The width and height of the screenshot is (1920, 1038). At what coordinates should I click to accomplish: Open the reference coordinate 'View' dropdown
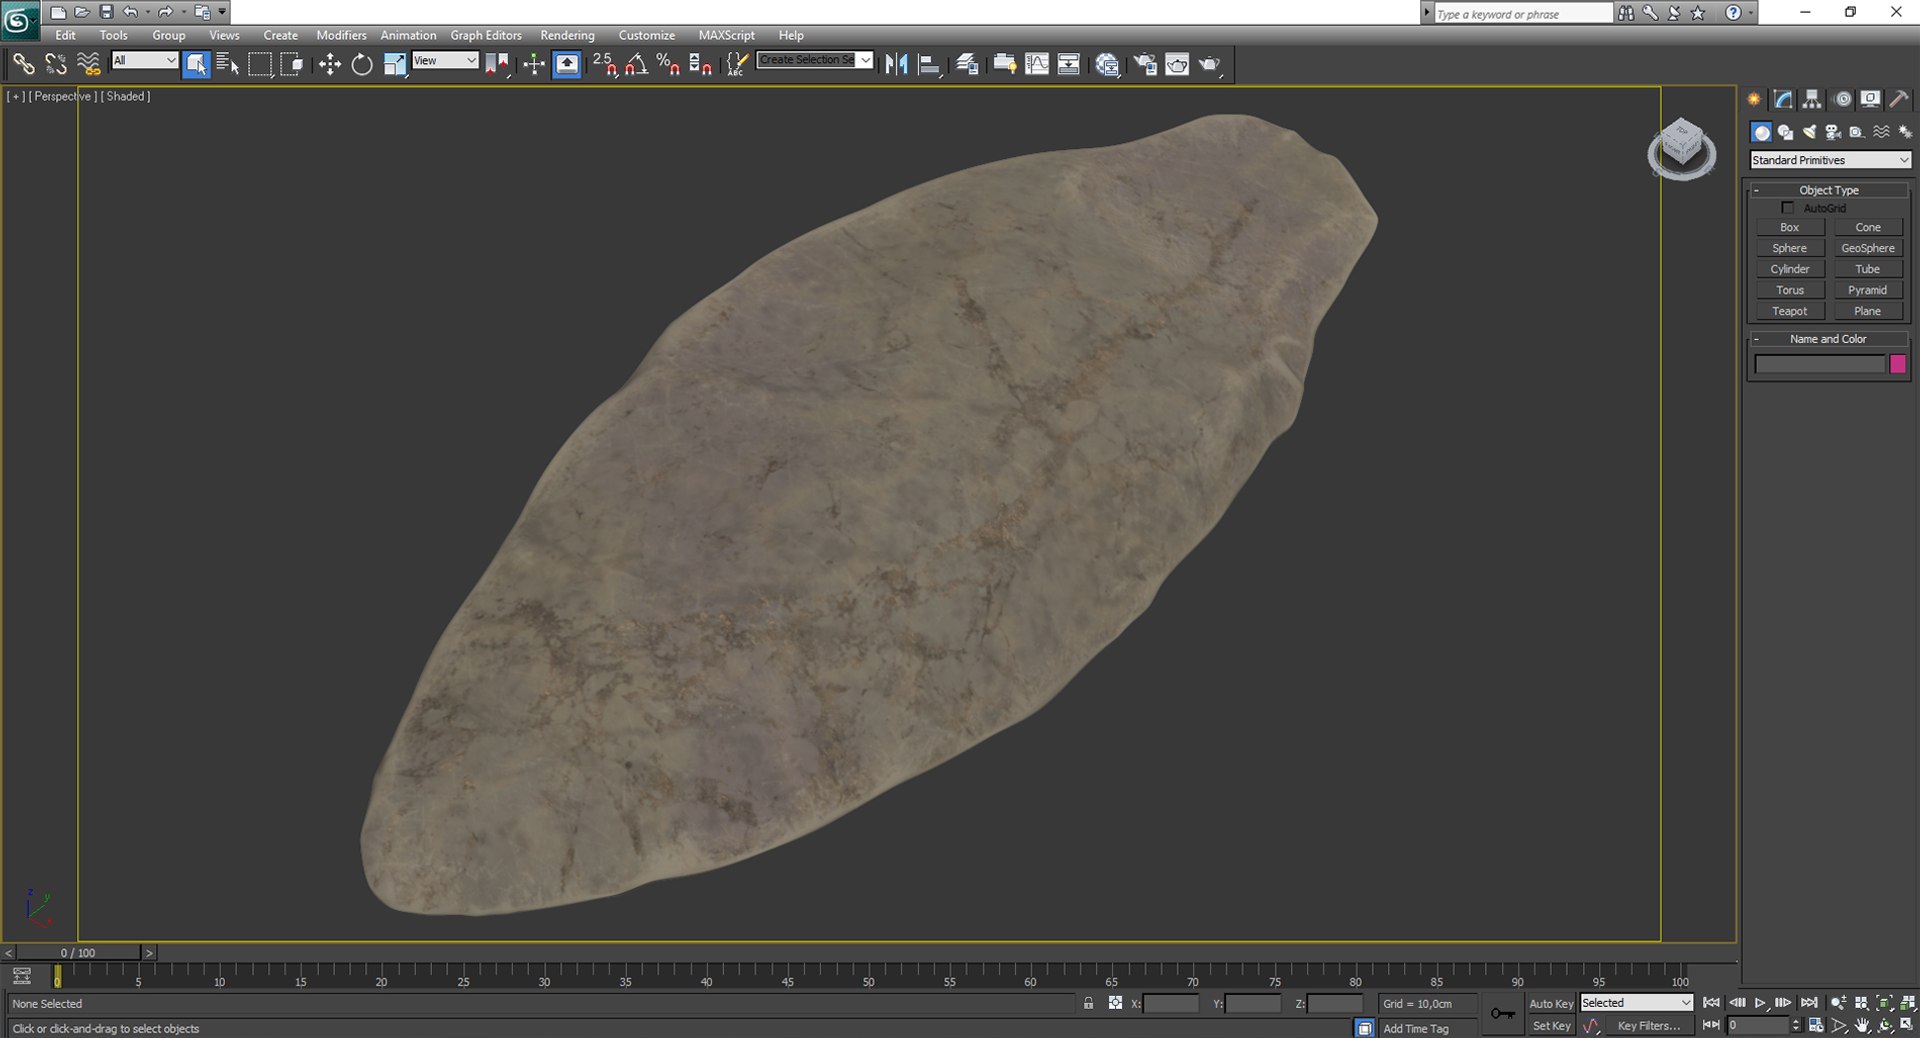(445, 60)
